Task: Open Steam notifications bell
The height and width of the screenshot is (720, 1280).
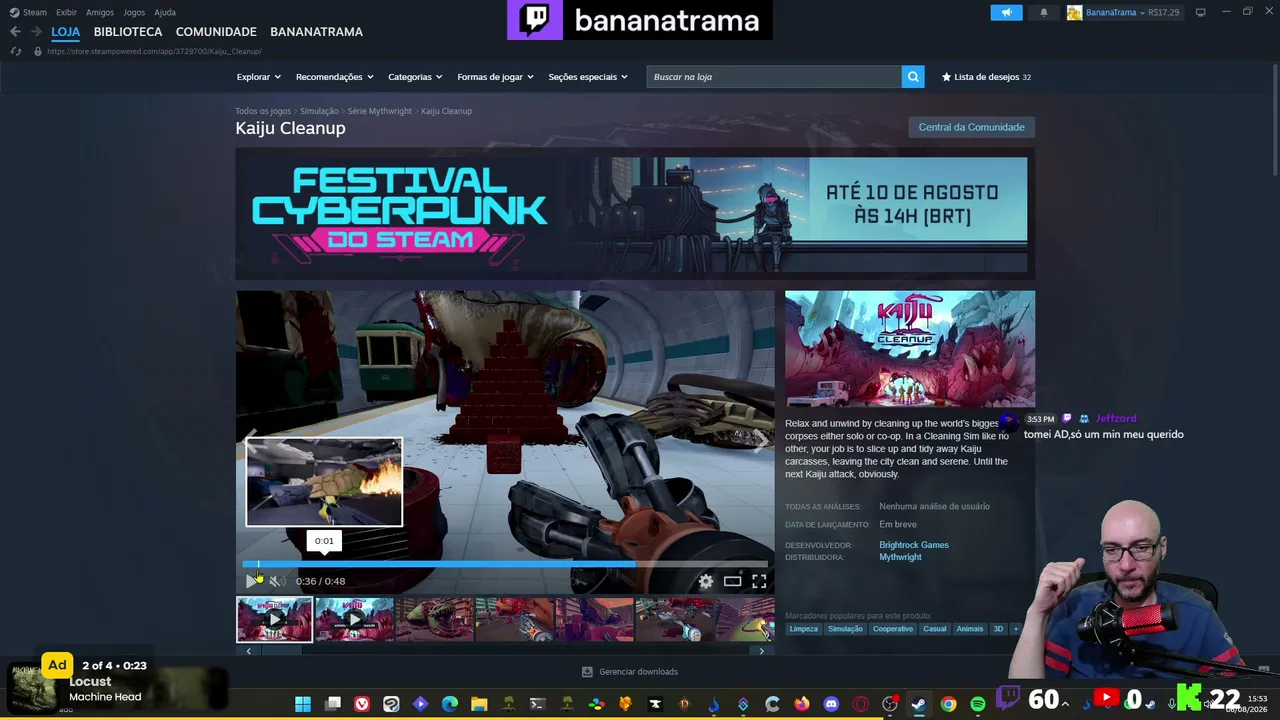Action: click(x=1044, y=12)
